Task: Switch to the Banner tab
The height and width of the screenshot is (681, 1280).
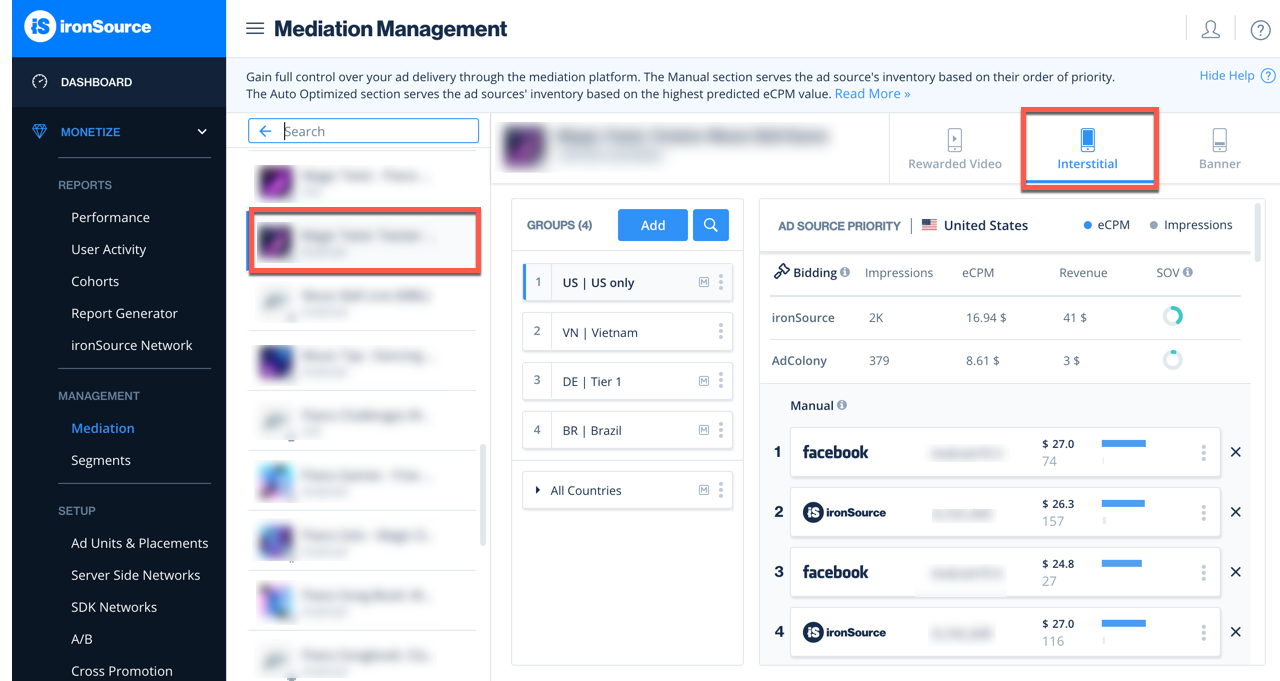Action: coord(1219,148)
